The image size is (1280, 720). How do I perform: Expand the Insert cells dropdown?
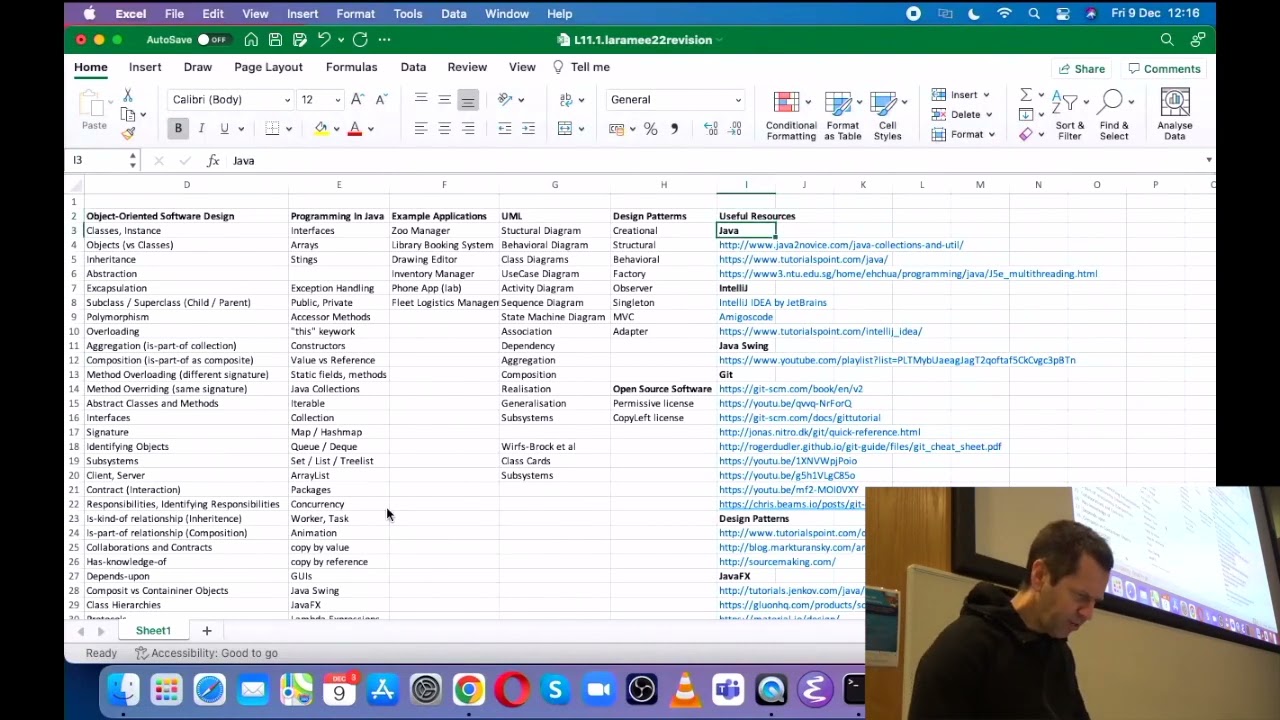pos(986,95)
